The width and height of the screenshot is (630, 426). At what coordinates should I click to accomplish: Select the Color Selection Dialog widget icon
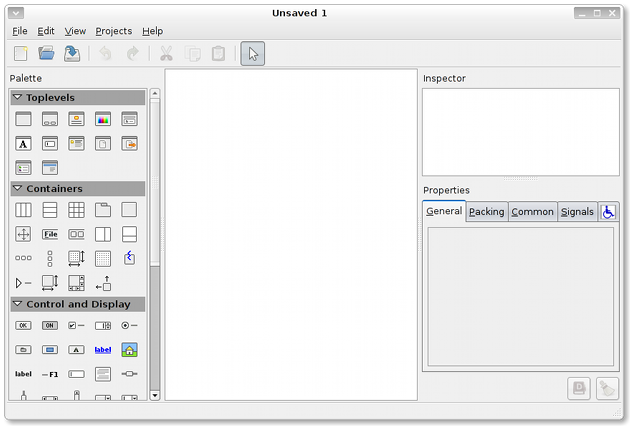click(x=102, y=119)
